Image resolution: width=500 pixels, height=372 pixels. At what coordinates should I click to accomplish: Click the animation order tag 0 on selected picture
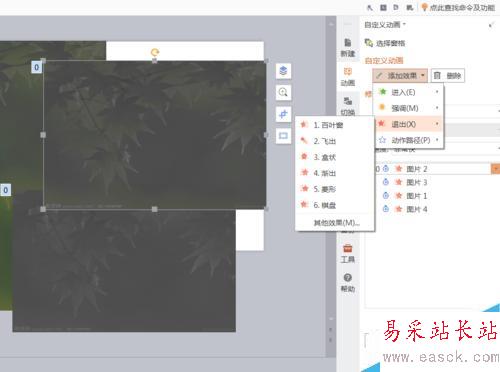tap(36, 67)
